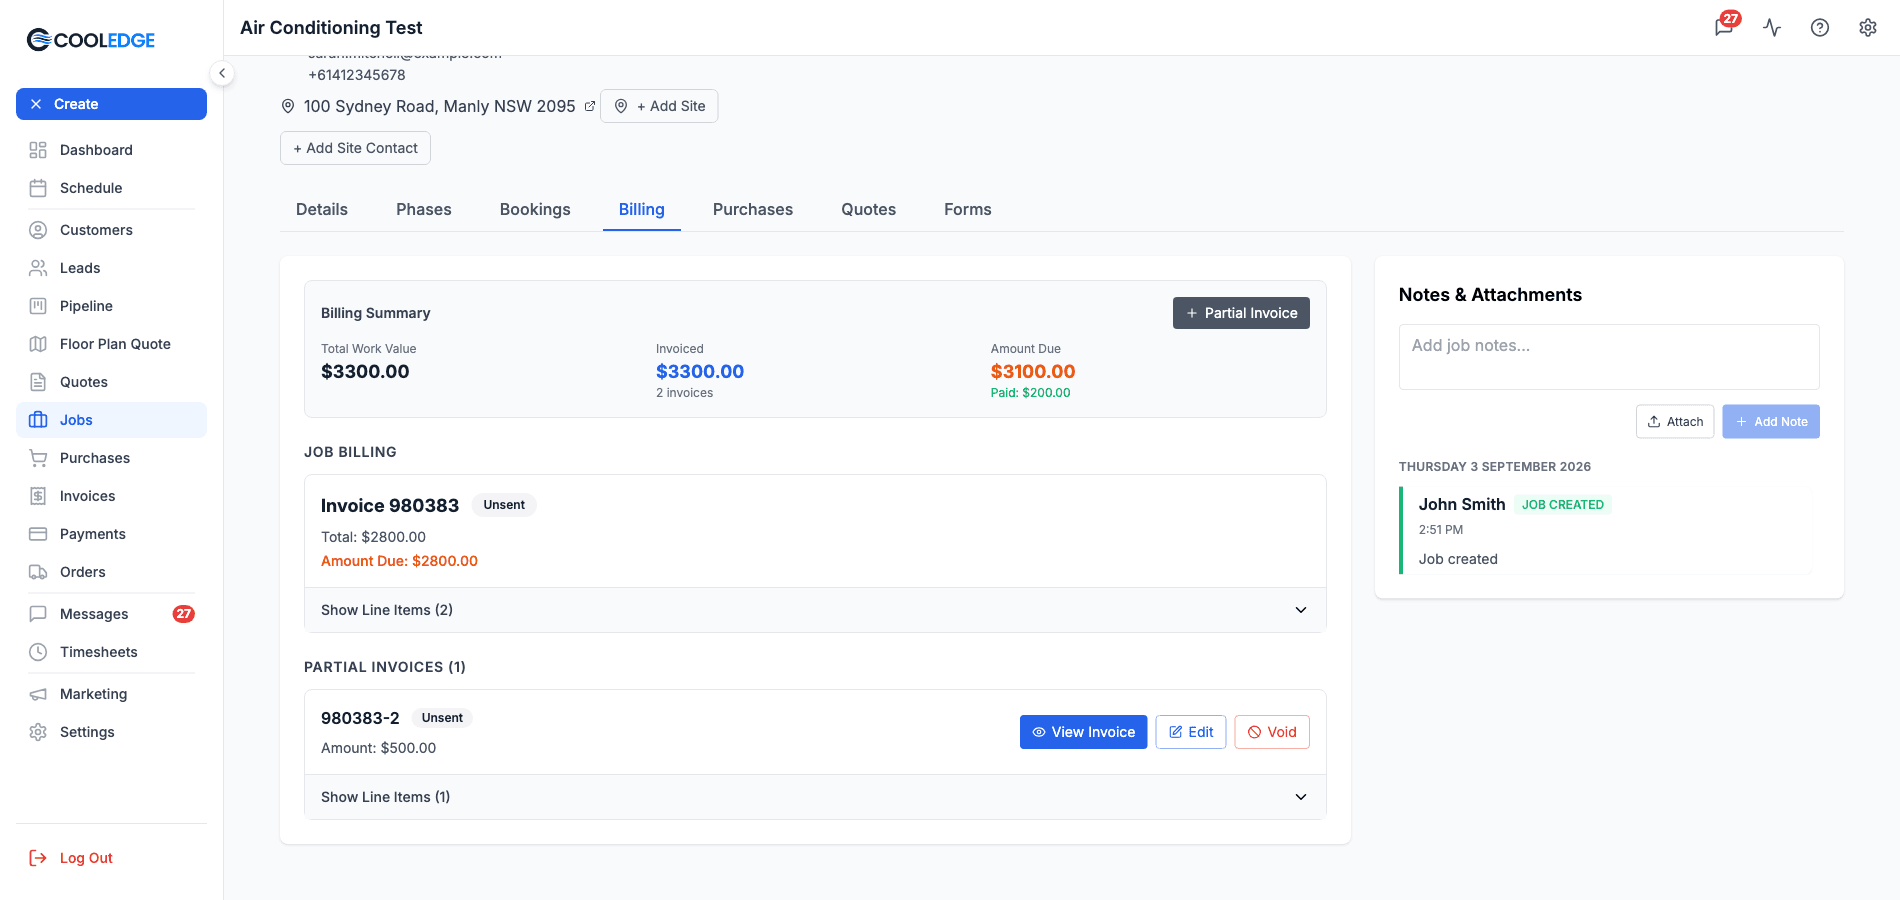Click the Create button in sidebar
Viewport: 1900px width, 900px height.
click(111, 104)
